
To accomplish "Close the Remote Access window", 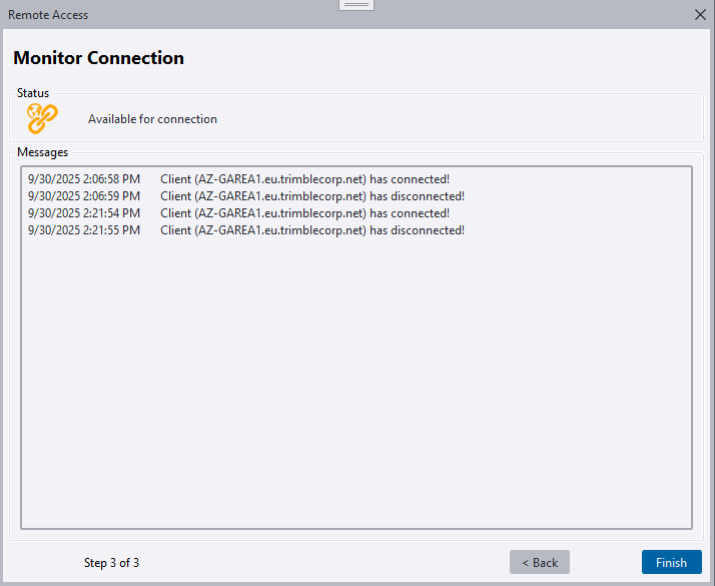I will click(700, 15).
